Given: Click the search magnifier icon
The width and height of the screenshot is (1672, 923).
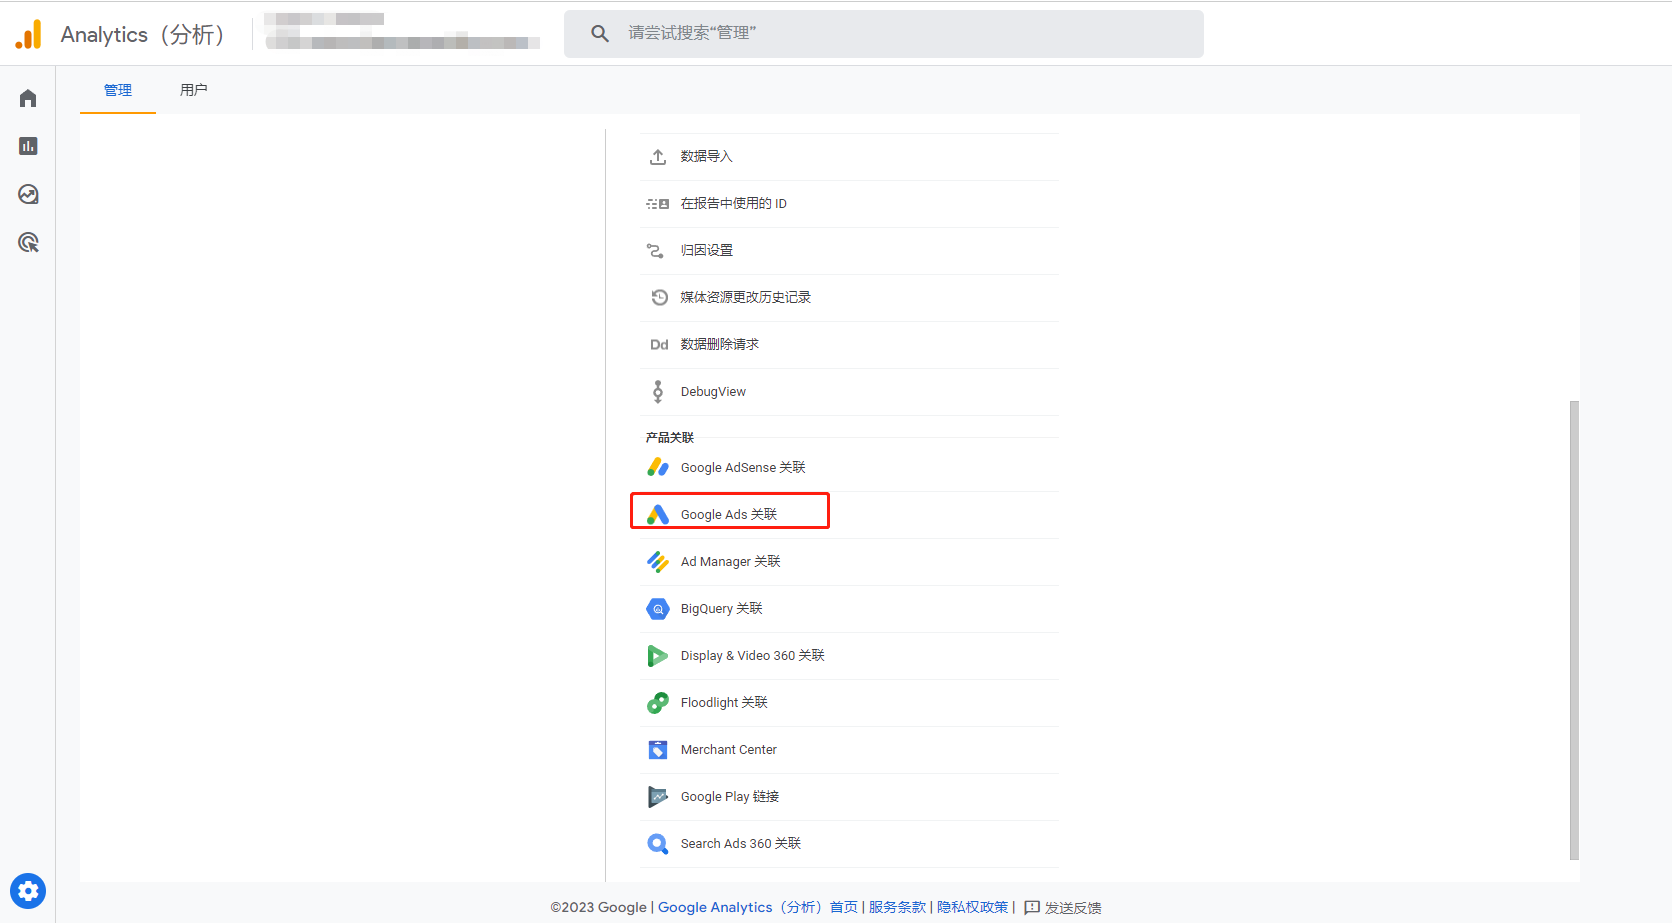Looking at the screenshot, I should (x=600, y=33).
